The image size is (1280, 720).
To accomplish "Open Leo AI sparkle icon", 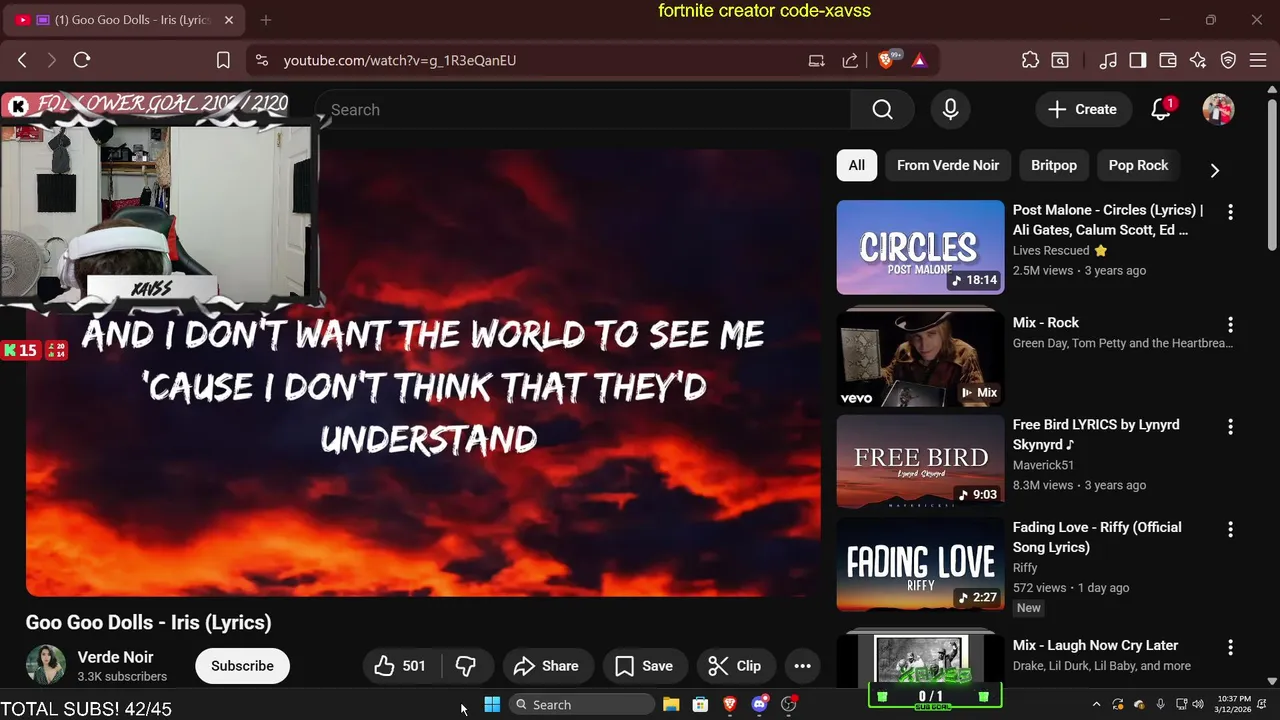I will click(x=1198, y=60).
